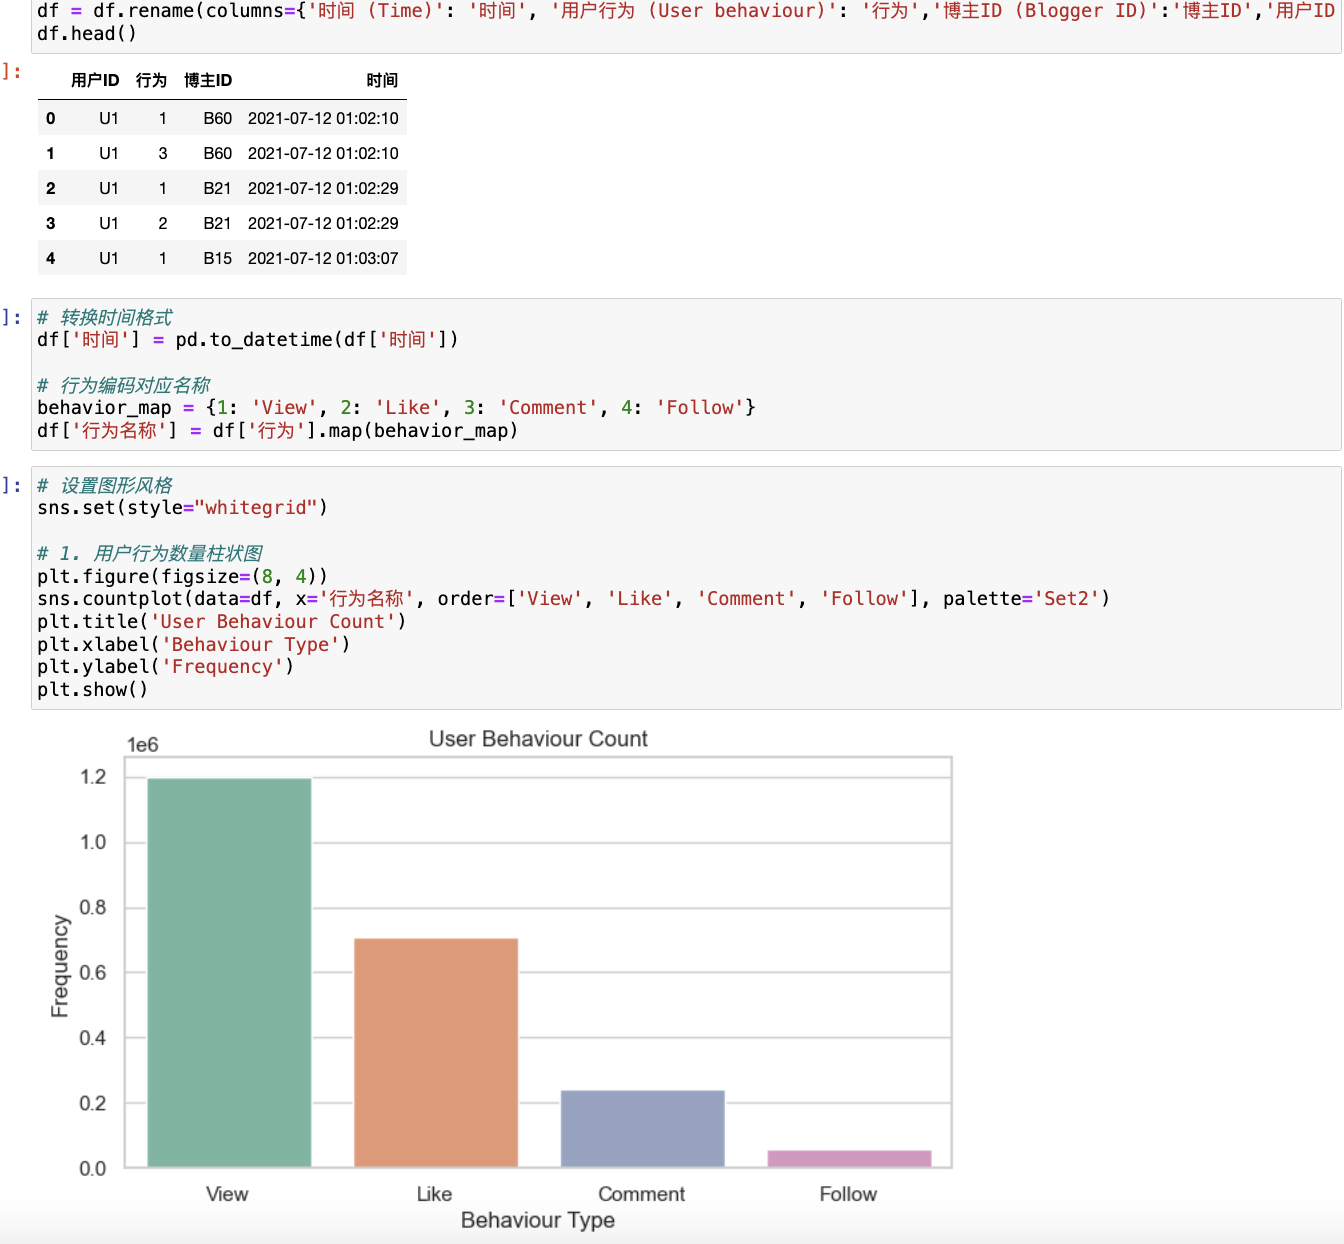Click the B21 cell in row 2
The image size is (1344, 1244).
(x=217, y=188)
